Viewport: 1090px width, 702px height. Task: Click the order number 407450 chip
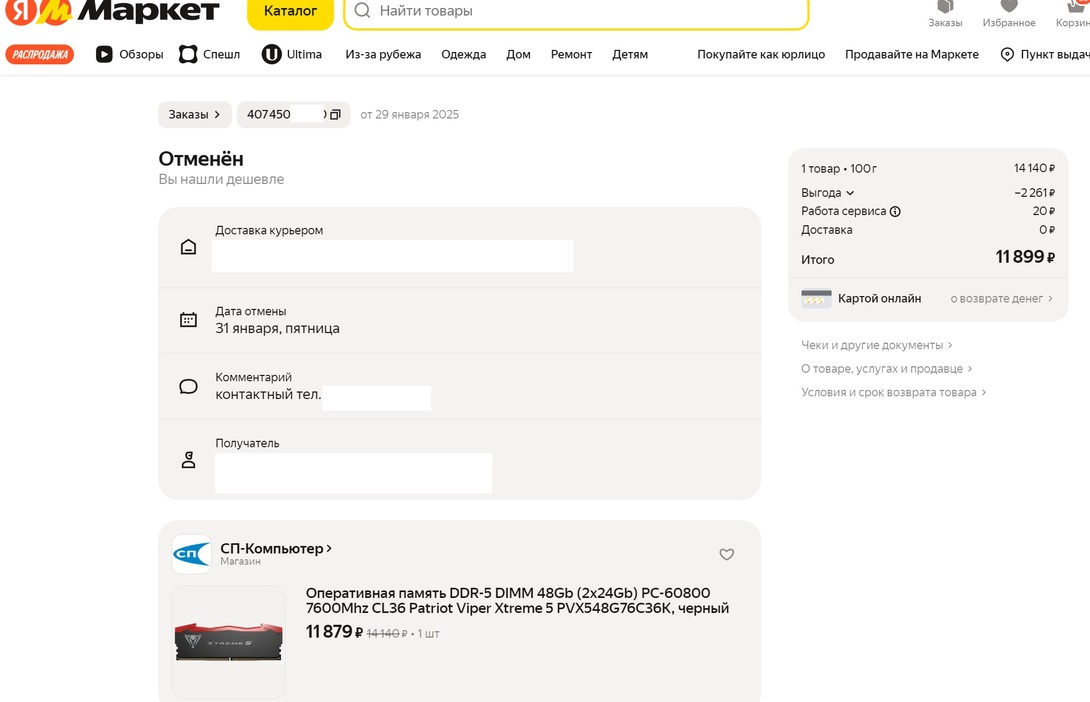293,115
